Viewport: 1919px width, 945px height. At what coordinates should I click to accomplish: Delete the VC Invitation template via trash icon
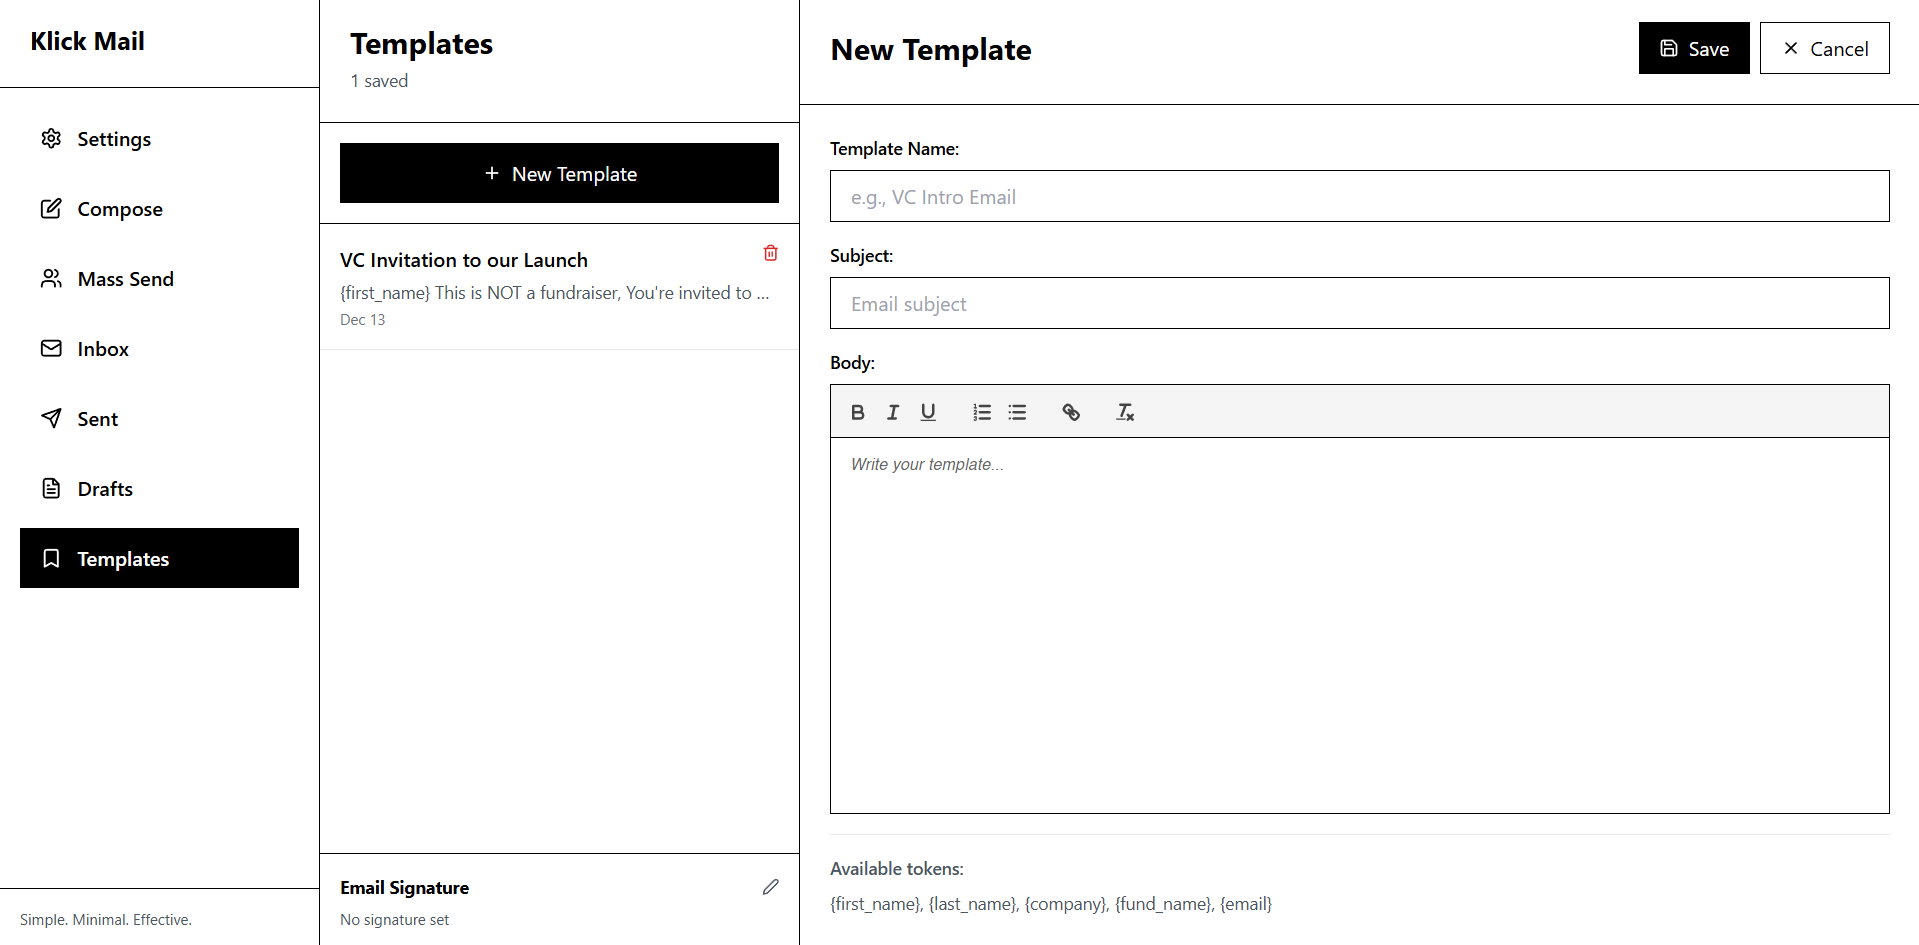click(x=770, y=252)
